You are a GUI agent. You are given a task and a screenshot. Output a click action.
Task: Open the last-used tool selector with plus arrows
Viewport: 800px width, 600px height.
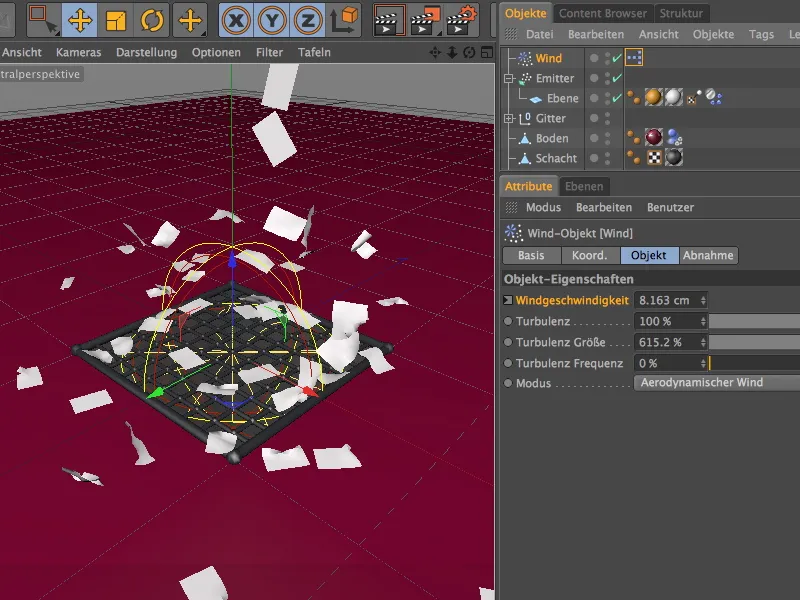point(190,19)
